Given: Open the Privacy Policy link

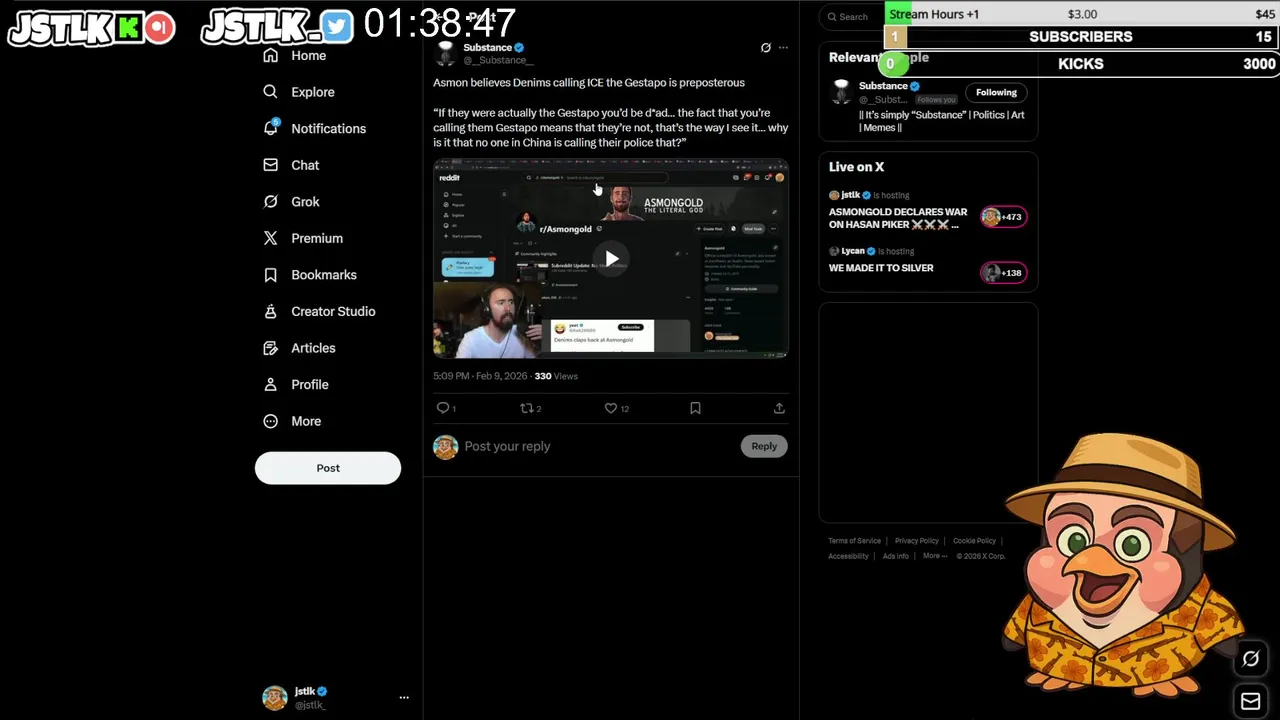Looking at the screenshot, I should (x=916, y=541).
